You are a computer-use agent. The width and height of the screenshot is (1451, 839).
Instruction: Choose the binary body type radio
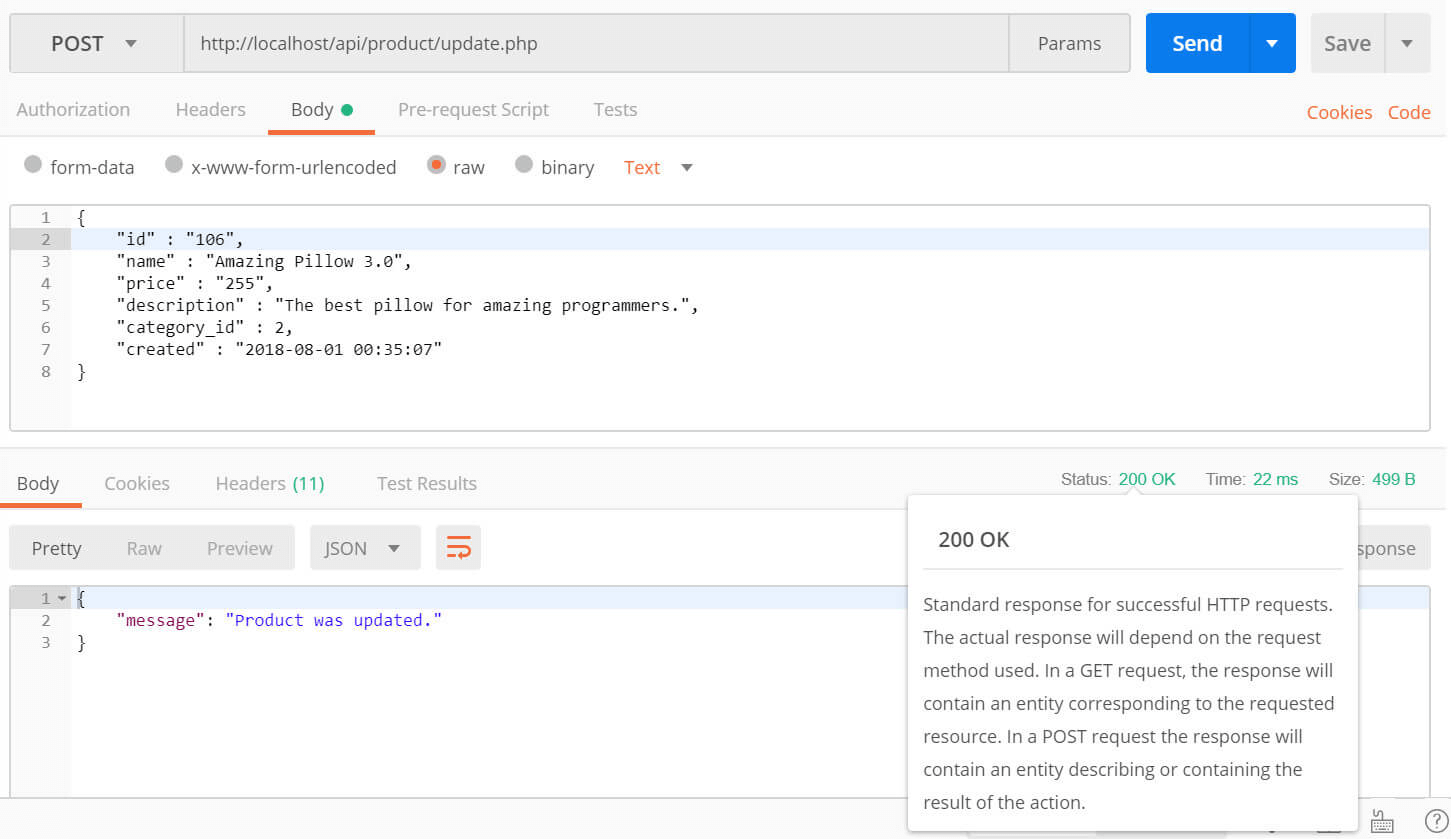pyautogui.click(x=524, y=165)
